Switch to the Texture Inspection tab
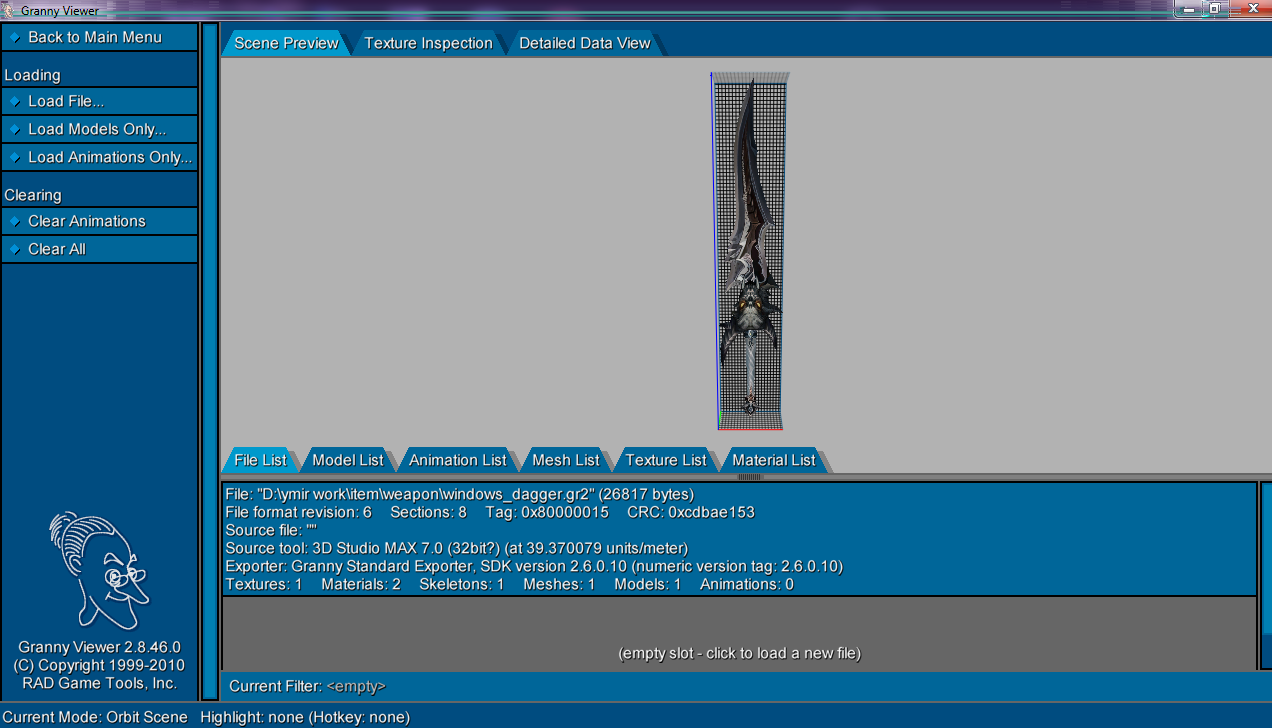 428,43
